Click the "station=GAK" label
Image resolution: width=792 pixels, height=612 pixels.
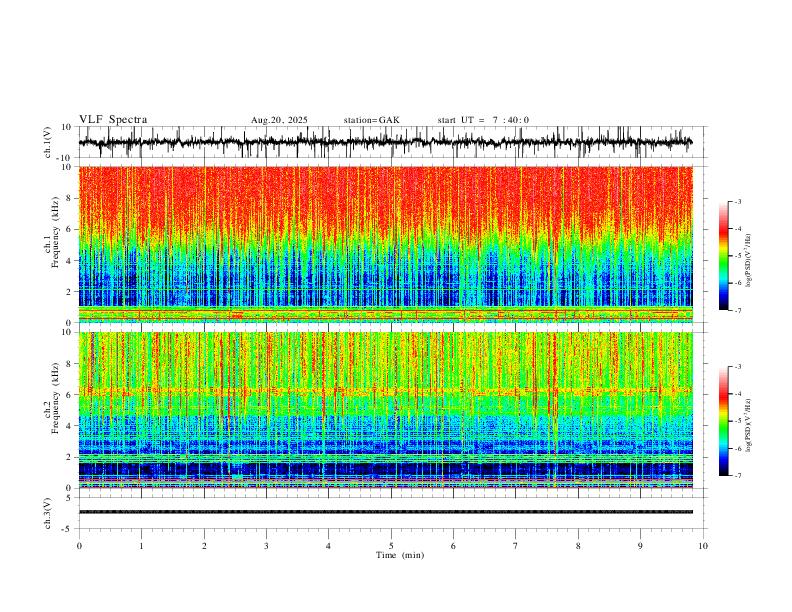[371, 120]
